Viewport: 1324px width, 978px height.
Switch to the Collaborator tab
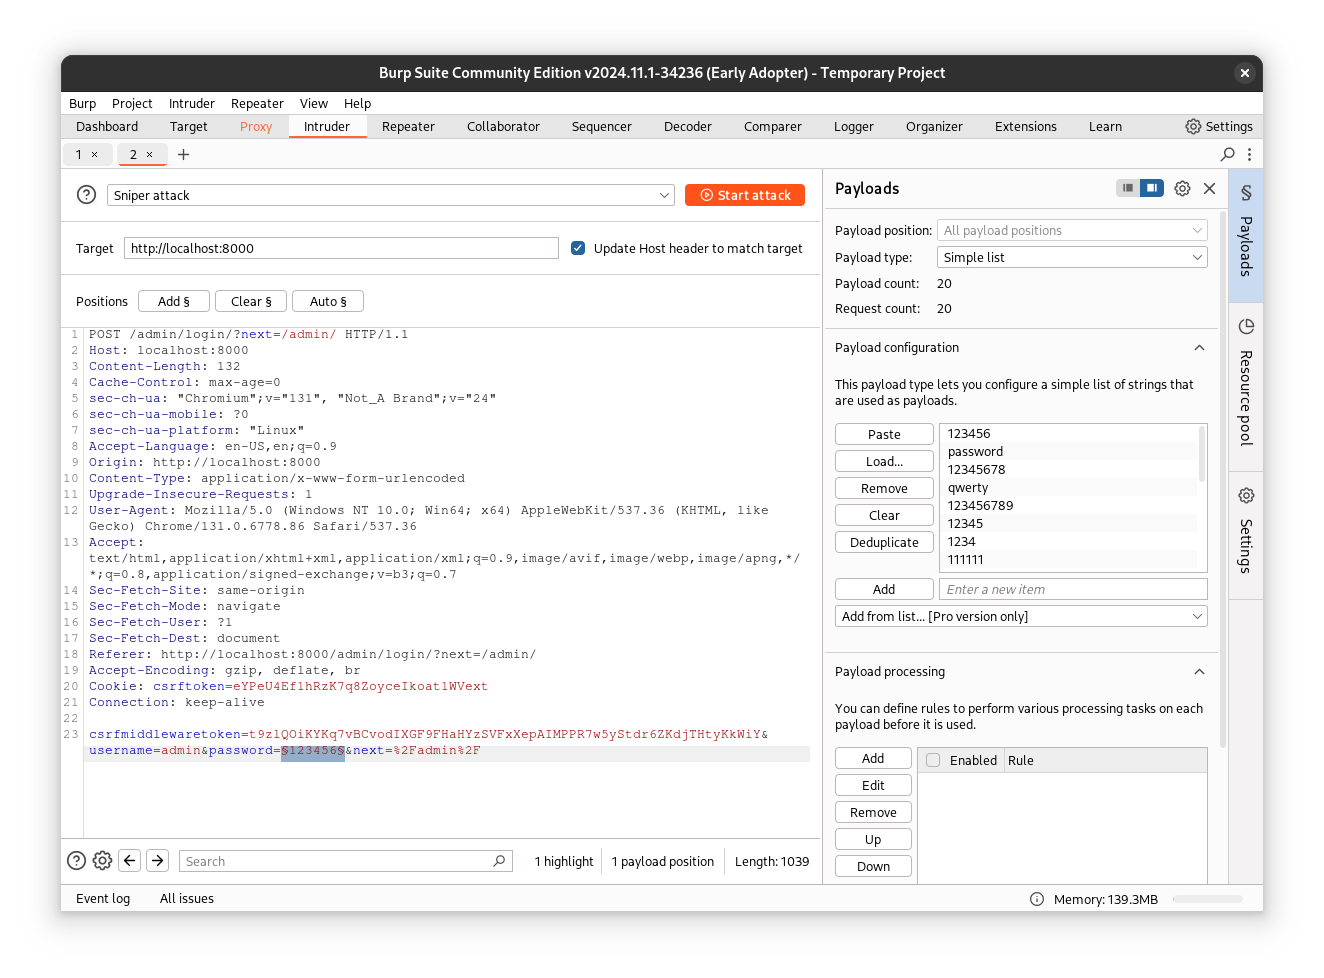(503, 127)
